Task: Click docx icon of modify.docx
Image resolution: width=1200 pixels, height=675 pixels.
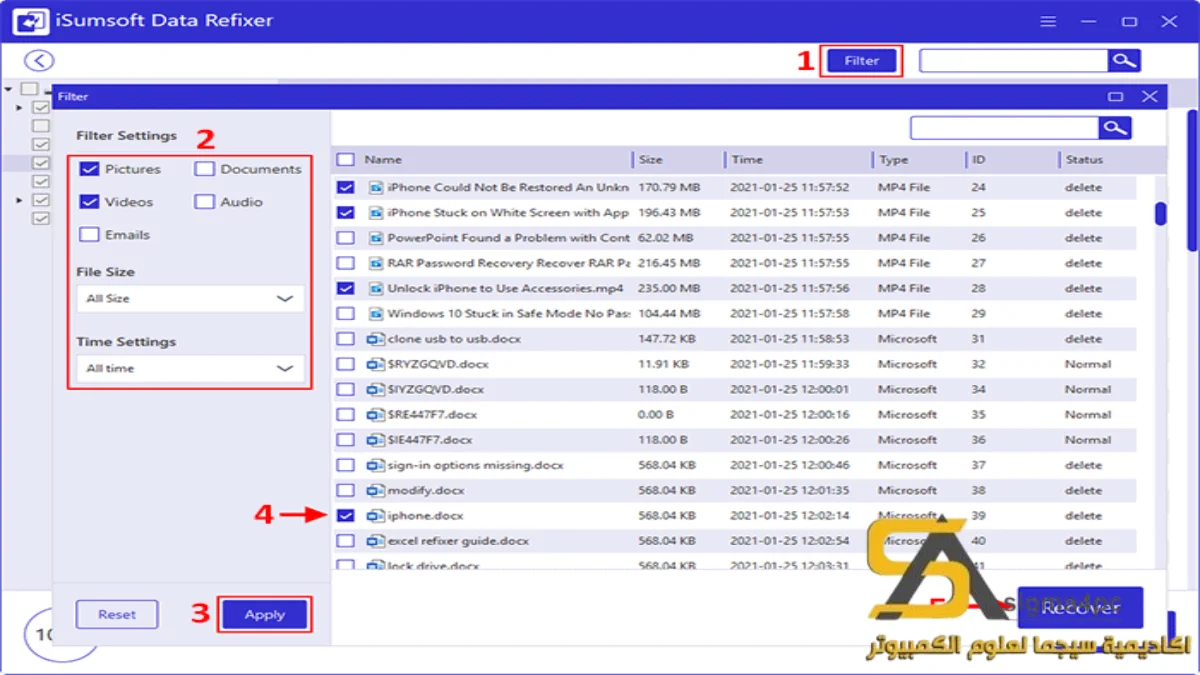Action: (376, 490)
